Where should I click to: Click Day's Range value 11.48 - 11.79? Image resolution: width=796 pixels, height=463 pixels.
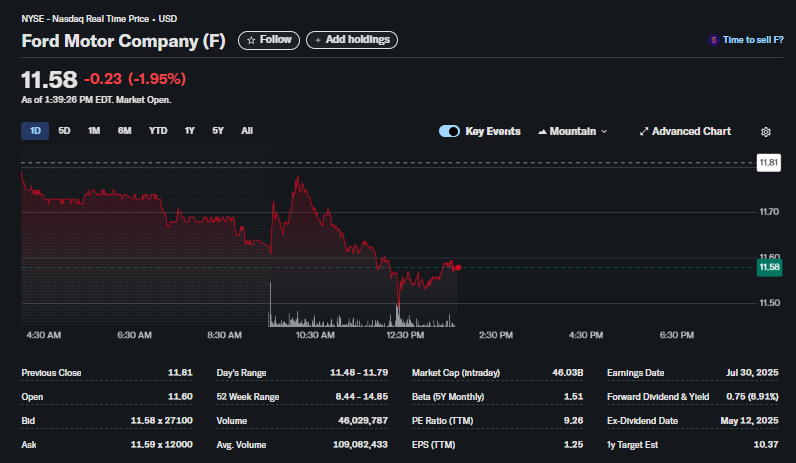coord(359,373)
